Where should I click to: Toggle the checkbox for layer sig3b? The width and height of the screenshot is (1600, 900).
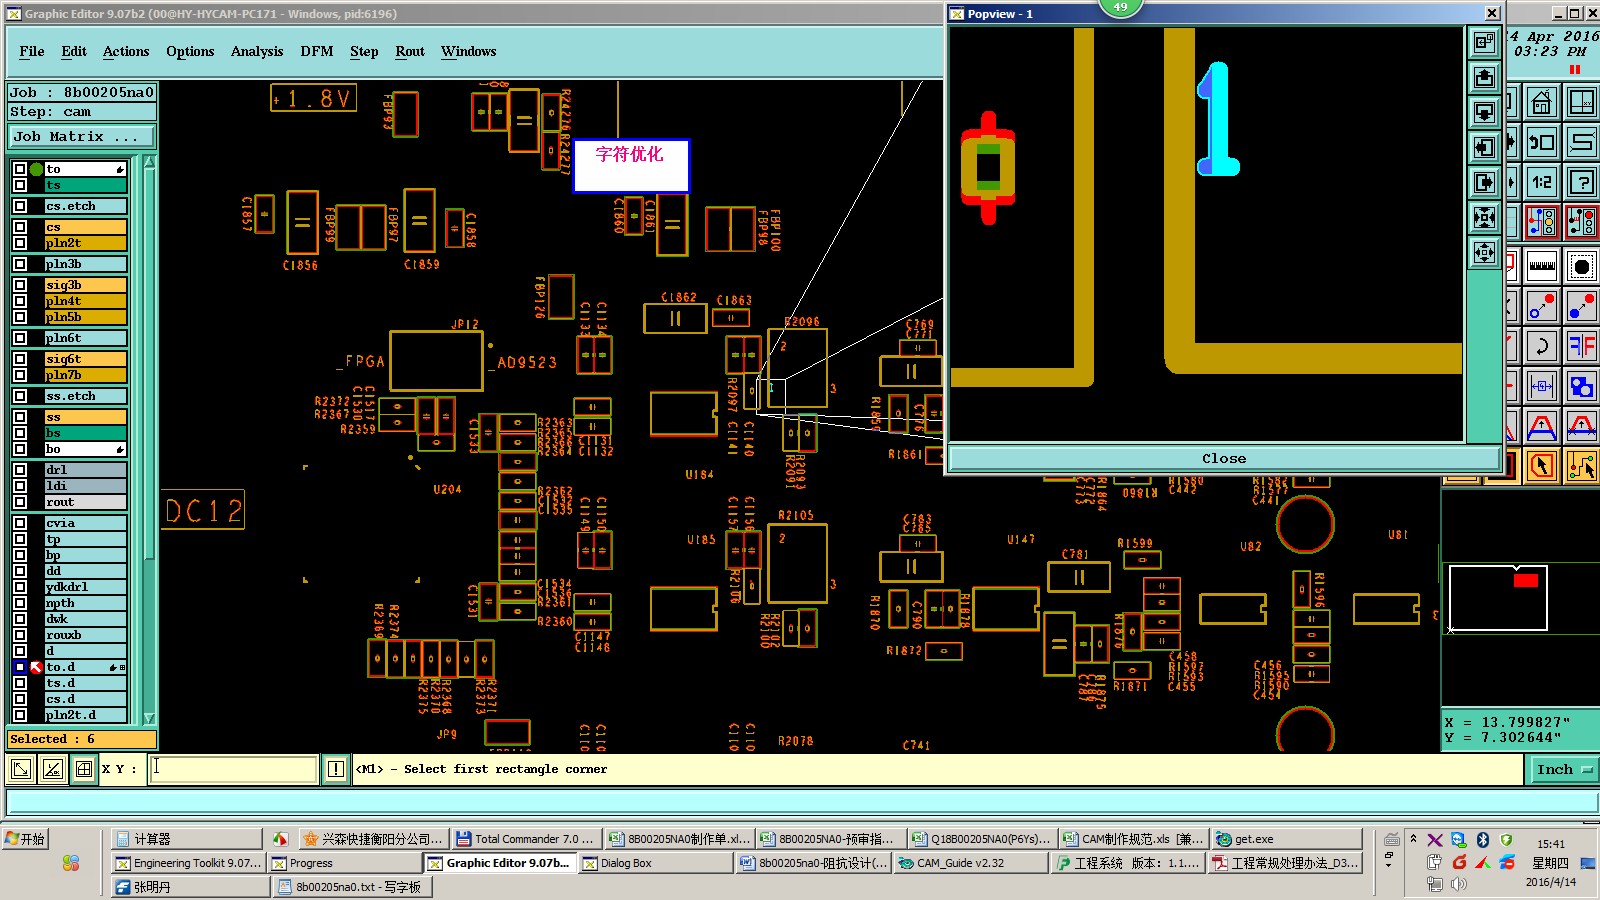pyautogui.click(x=20, y=285)
